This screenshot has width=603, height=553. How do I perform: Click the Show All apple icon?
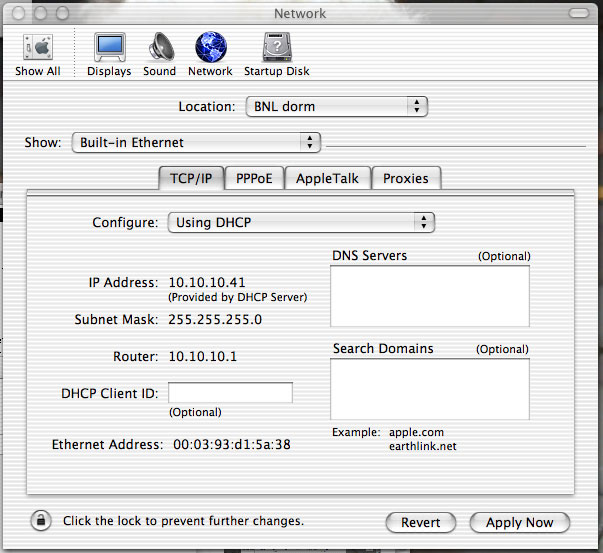(x=37, y=48)
